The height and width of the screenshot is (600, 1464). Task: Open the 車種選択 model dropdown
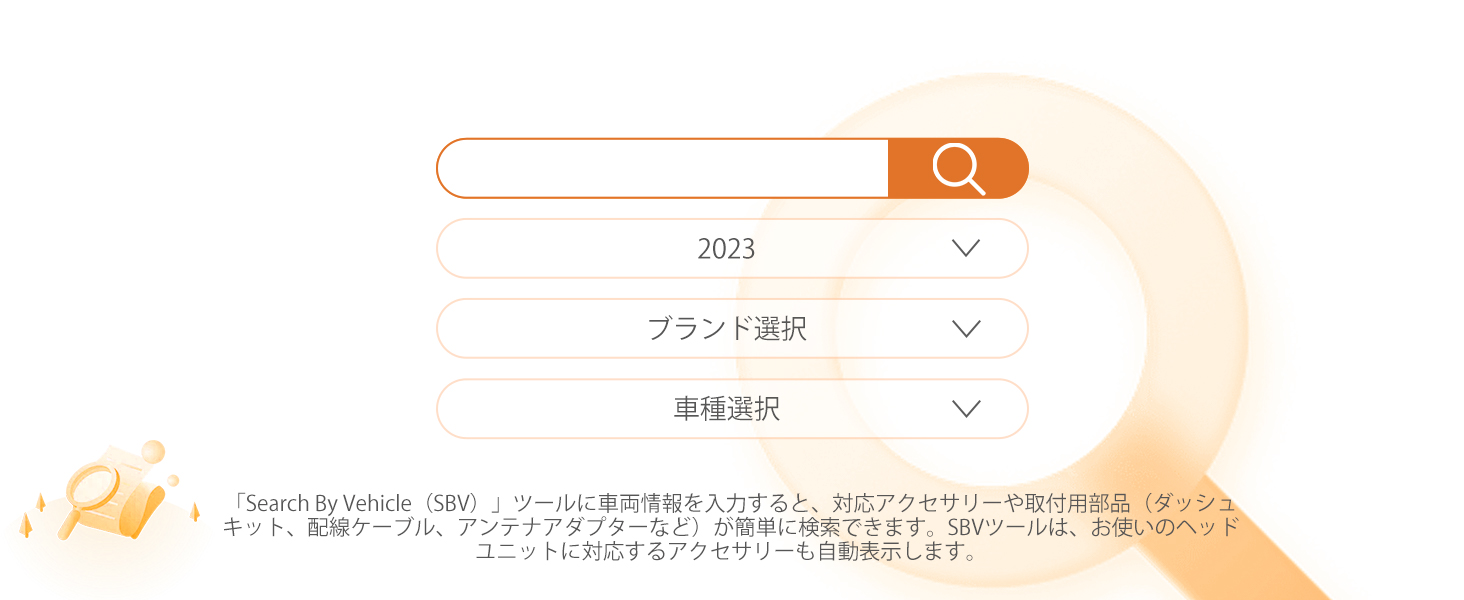732,408
